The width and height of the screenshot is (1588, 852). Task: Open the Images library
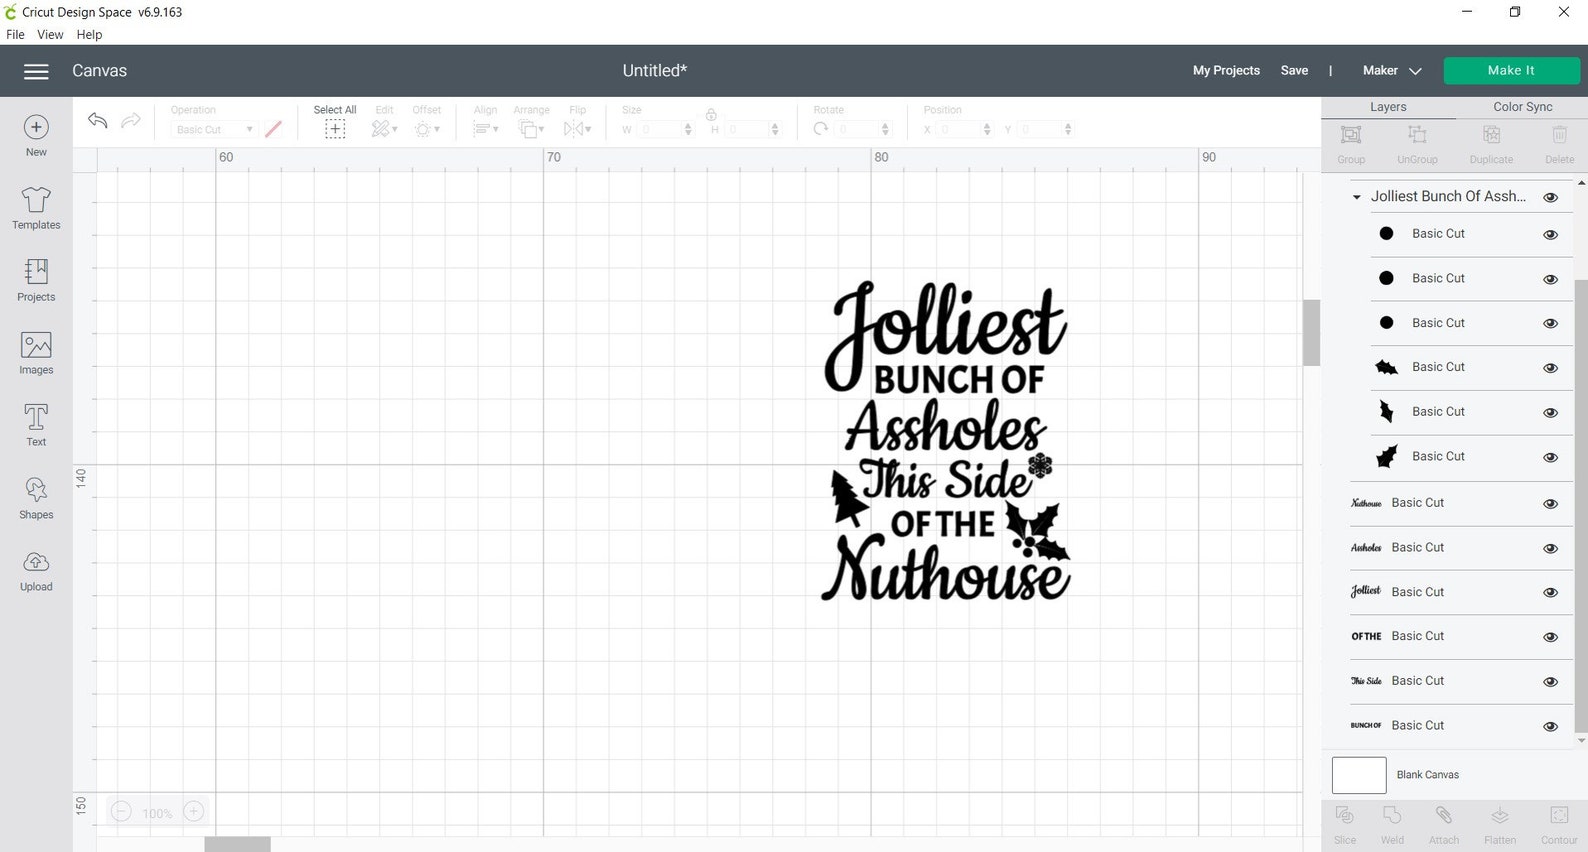pyautogui.click(x=36, y=353)
